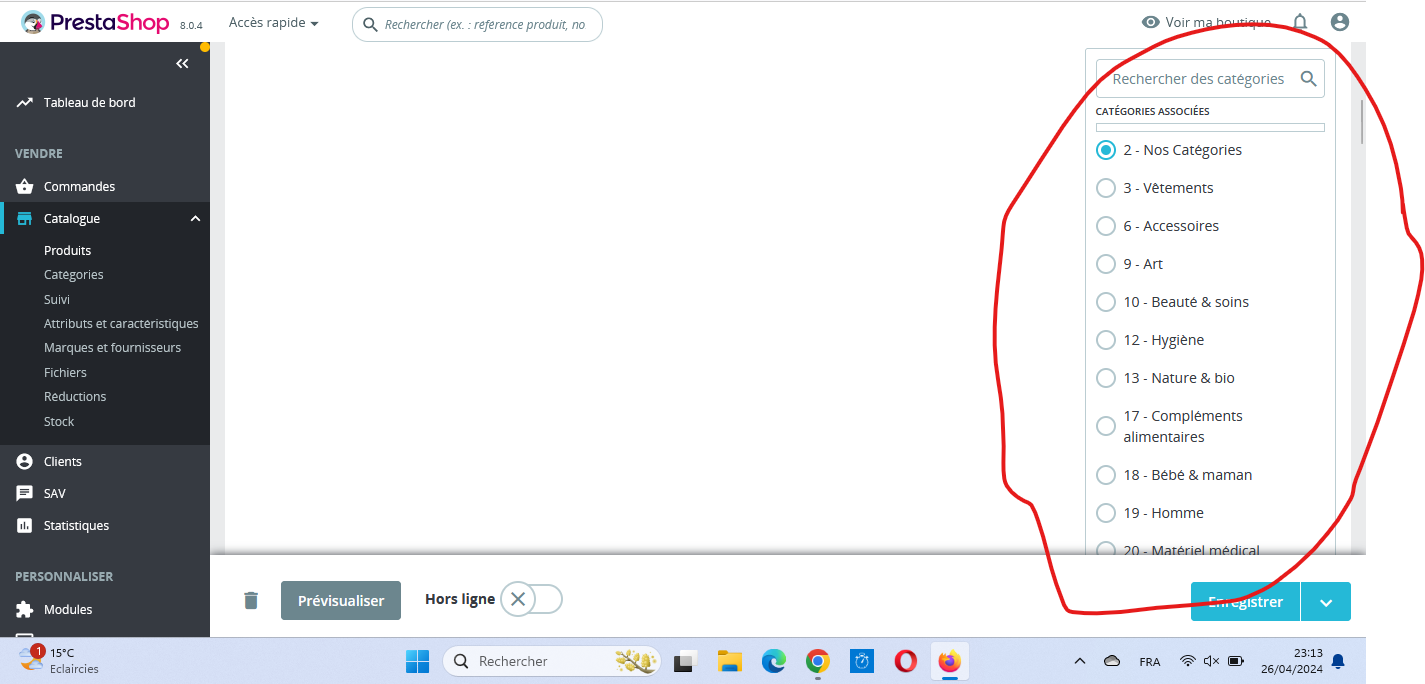The width and height of the screenshot is (1425, 684).
Task: Select the 12 - Hygiène radio
Action: (1105, 340)
